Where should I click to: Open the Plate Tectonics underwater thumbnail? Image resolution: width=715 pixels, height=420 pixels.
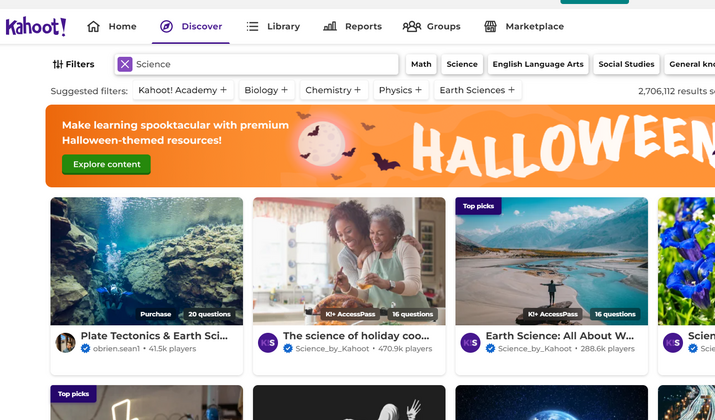[x=146, y=261]
